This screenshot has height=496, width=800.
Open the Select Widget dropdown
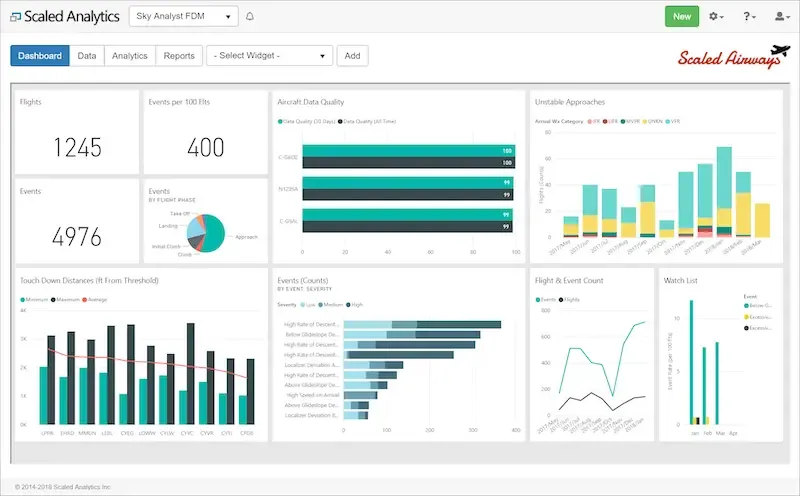(269, 56)
